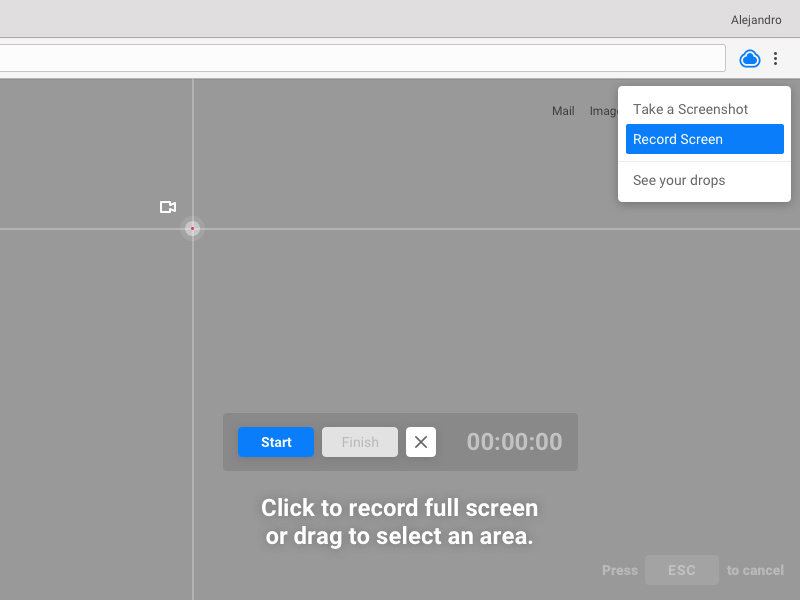Image resolution: width=800 pixels, height=600 pixels.
Task: Select Take a Screenshot menu option
Action: point(690,109)
